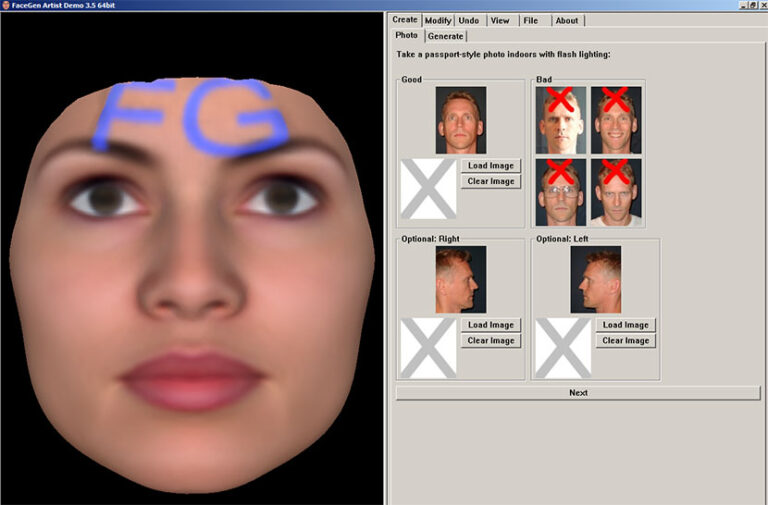
Task: Click the empty placeholder under Optional: Left
Action: click(563, 348)
